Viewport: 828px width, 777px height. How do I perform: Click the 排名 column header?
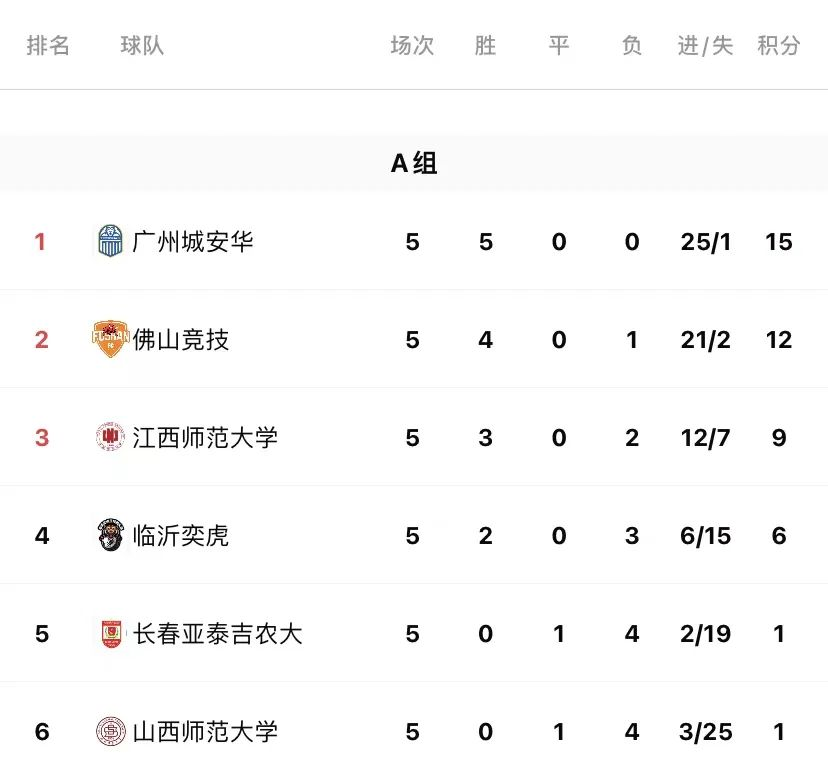pos(48,45)
